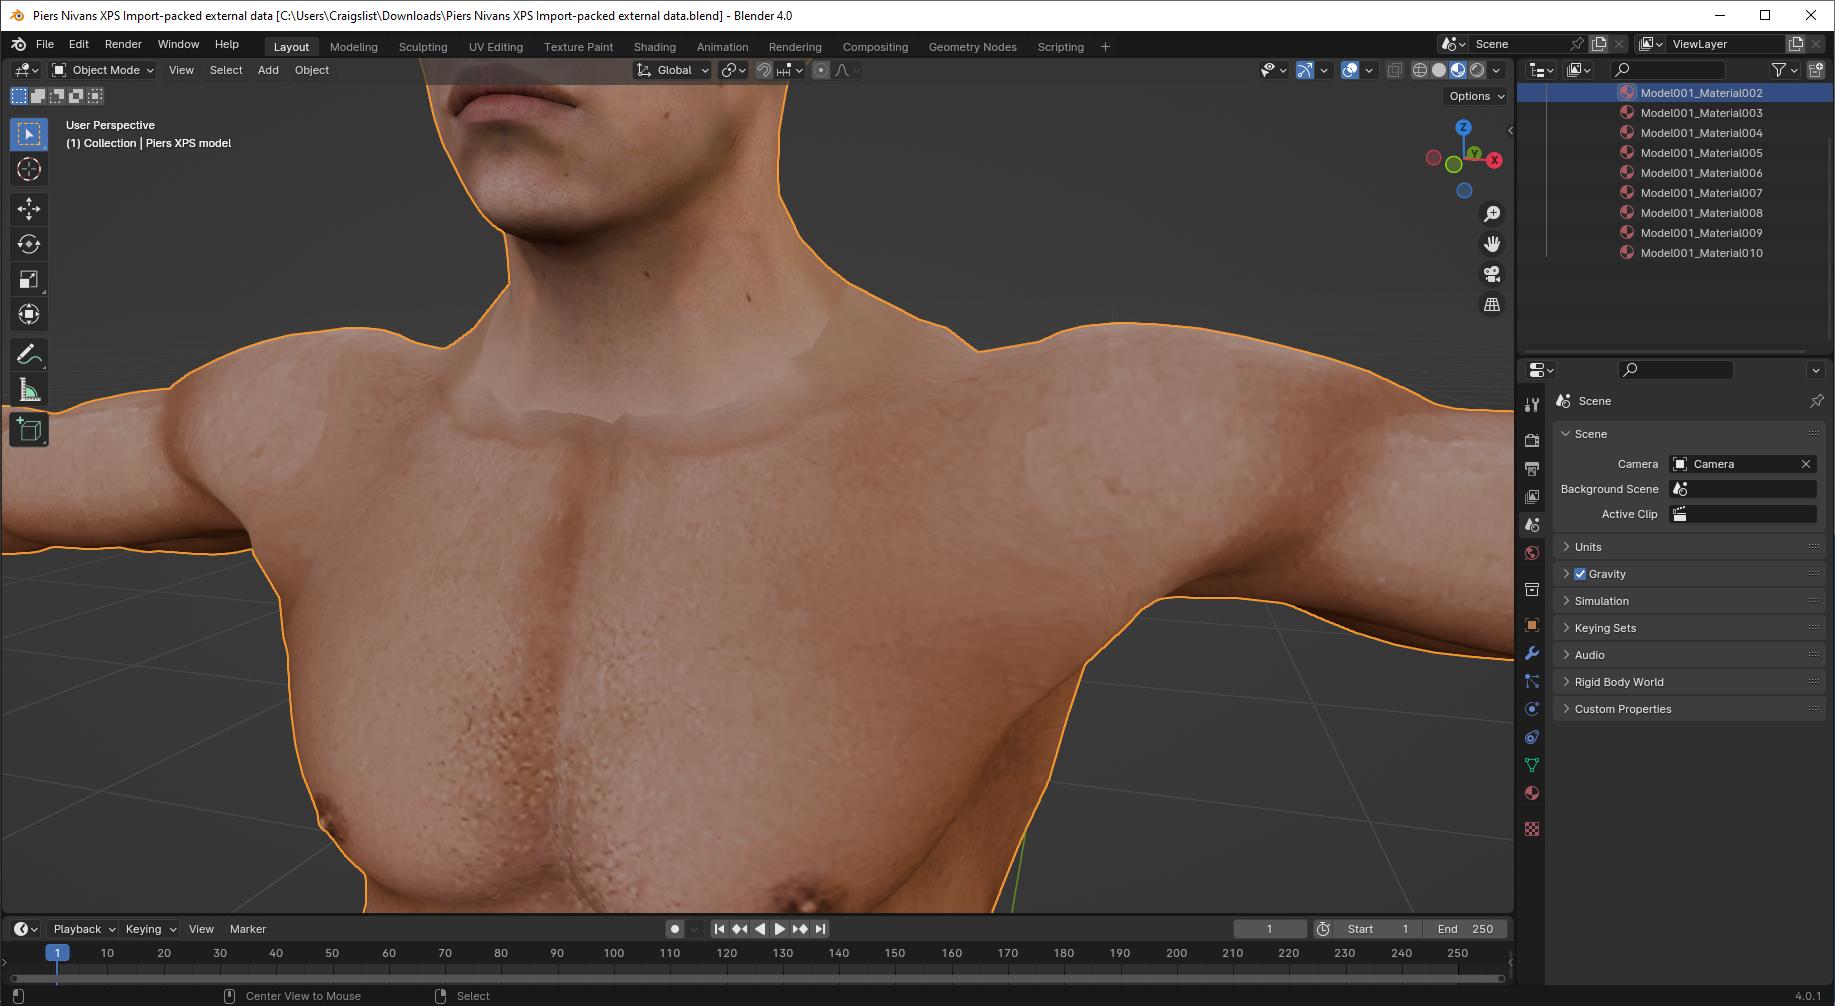
Task: Expand the Rigid Body World panel
Action: click(x=1689, y=682)
